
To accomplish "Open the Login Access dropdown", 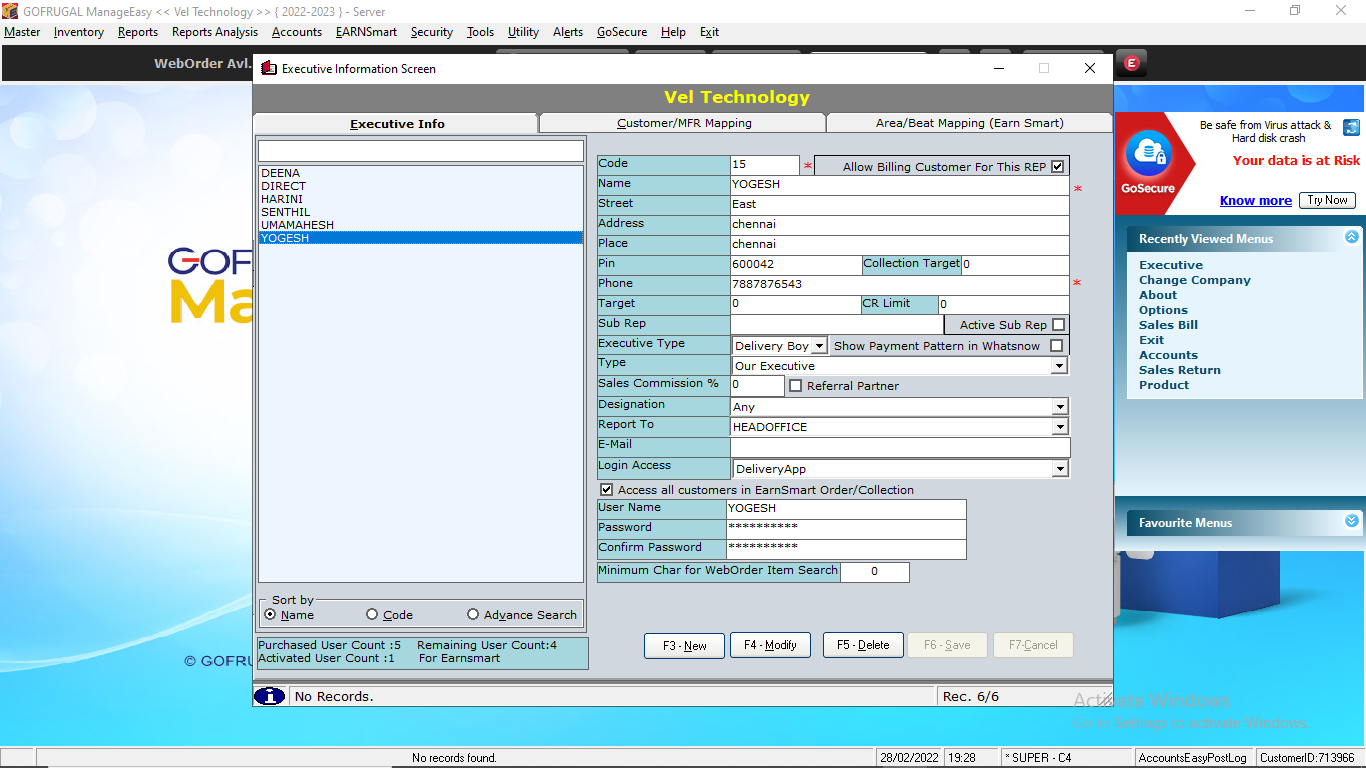I will (x=1059, y=469).
